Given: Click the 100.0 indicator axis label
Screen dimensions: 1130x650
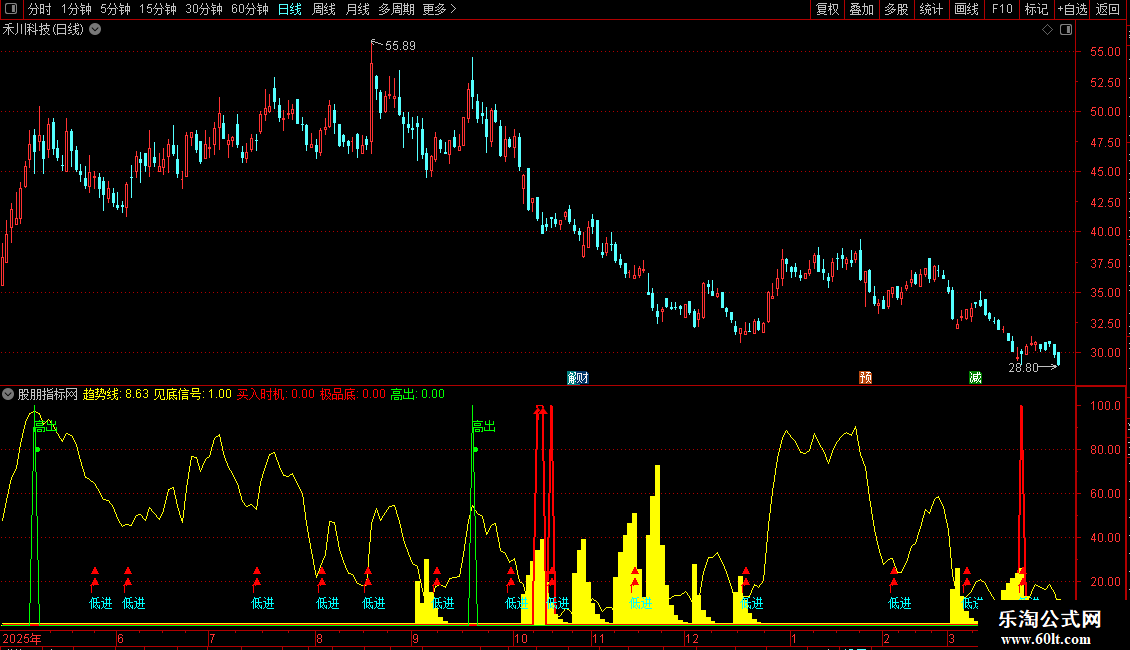Looking at the screenshot, I should tap(1105, 406).
